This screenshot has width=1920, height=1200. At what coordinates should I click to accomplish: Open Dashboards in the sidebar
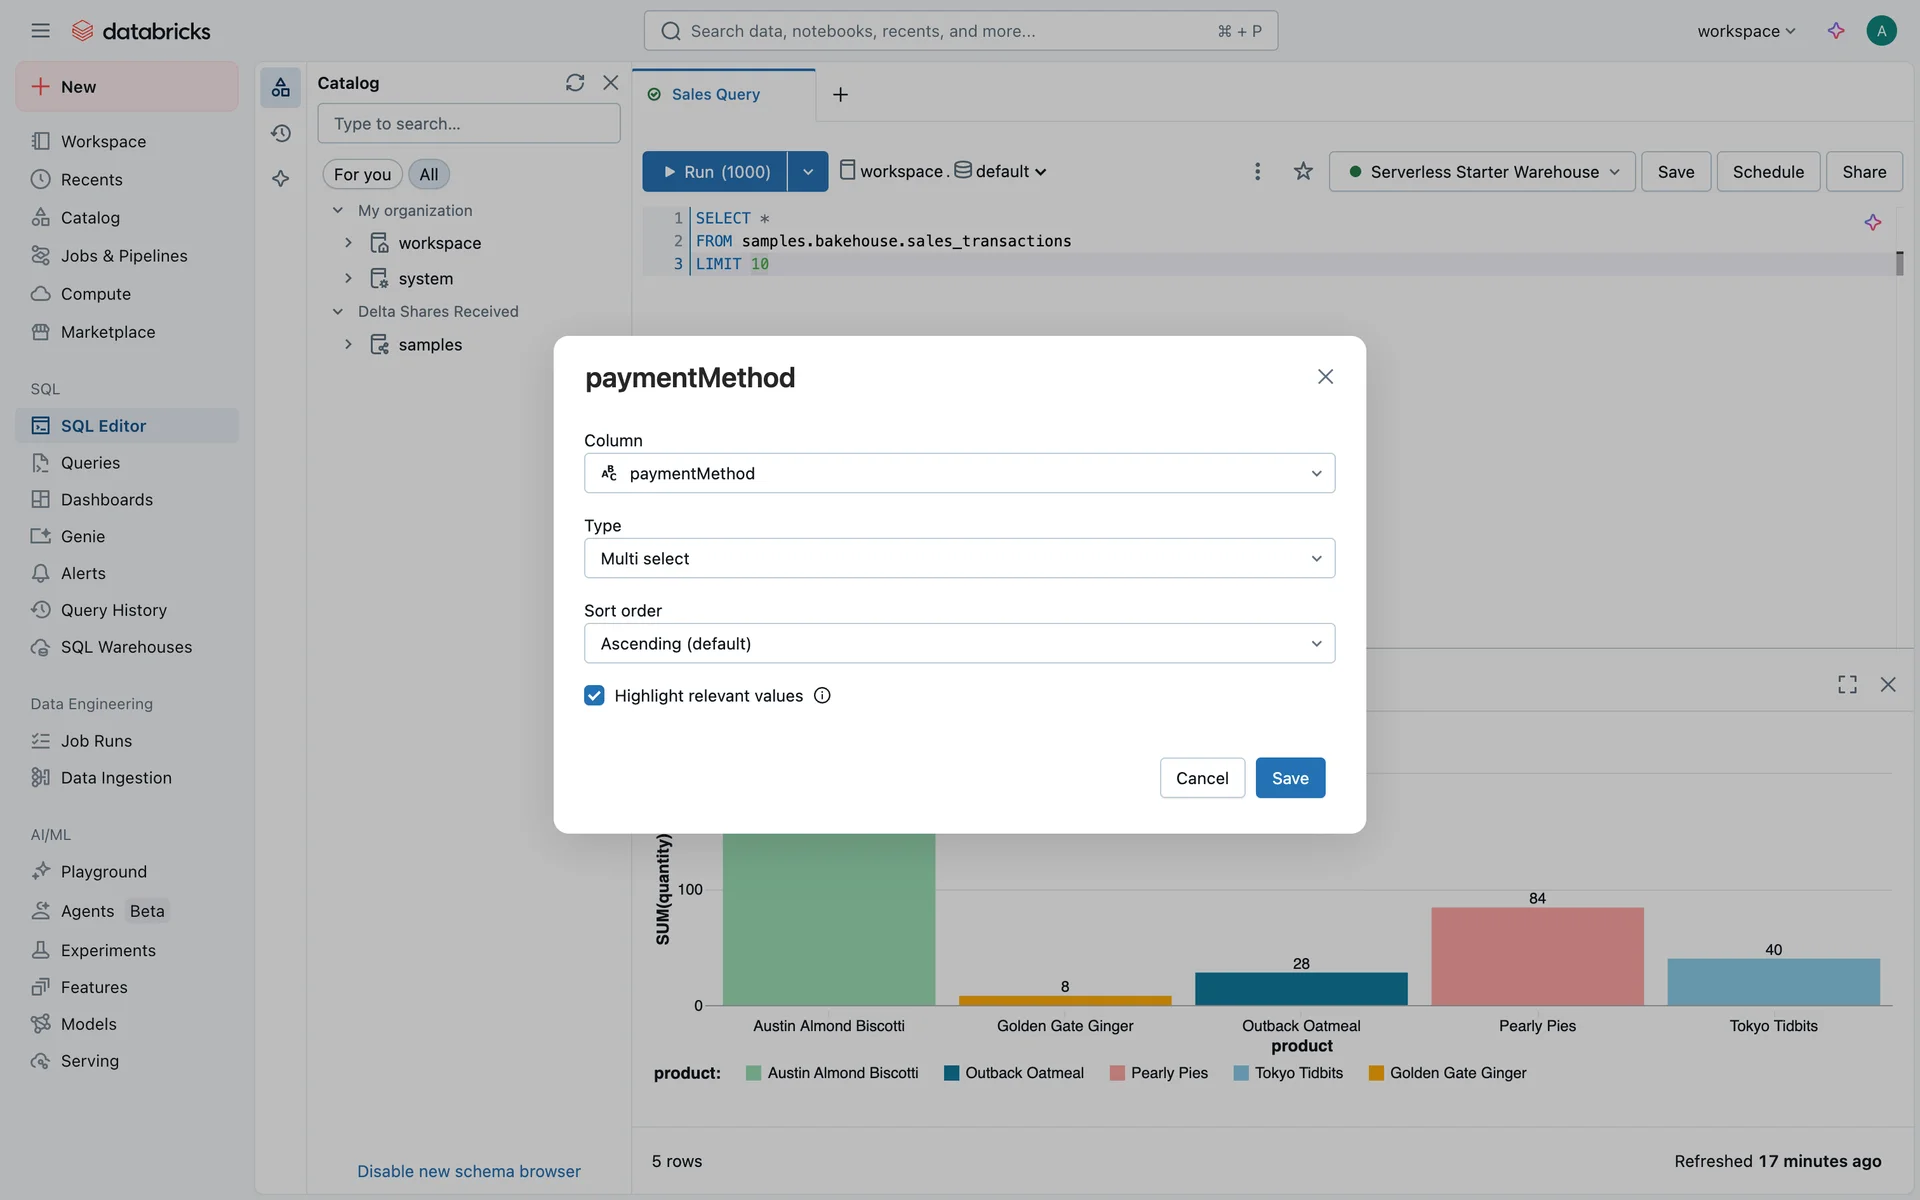click(106, 499)
